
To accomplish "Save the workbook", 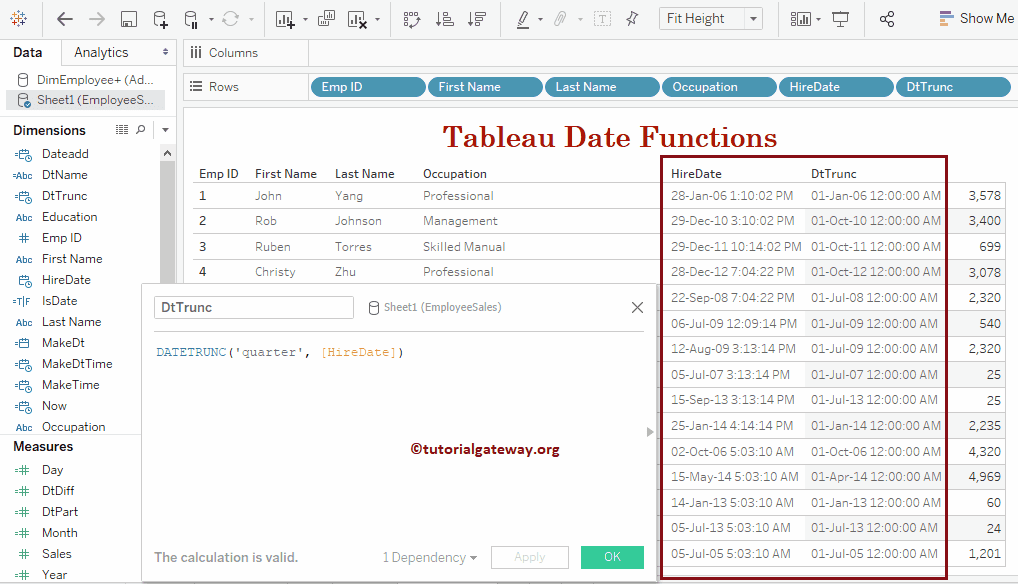I will (127, 17).
